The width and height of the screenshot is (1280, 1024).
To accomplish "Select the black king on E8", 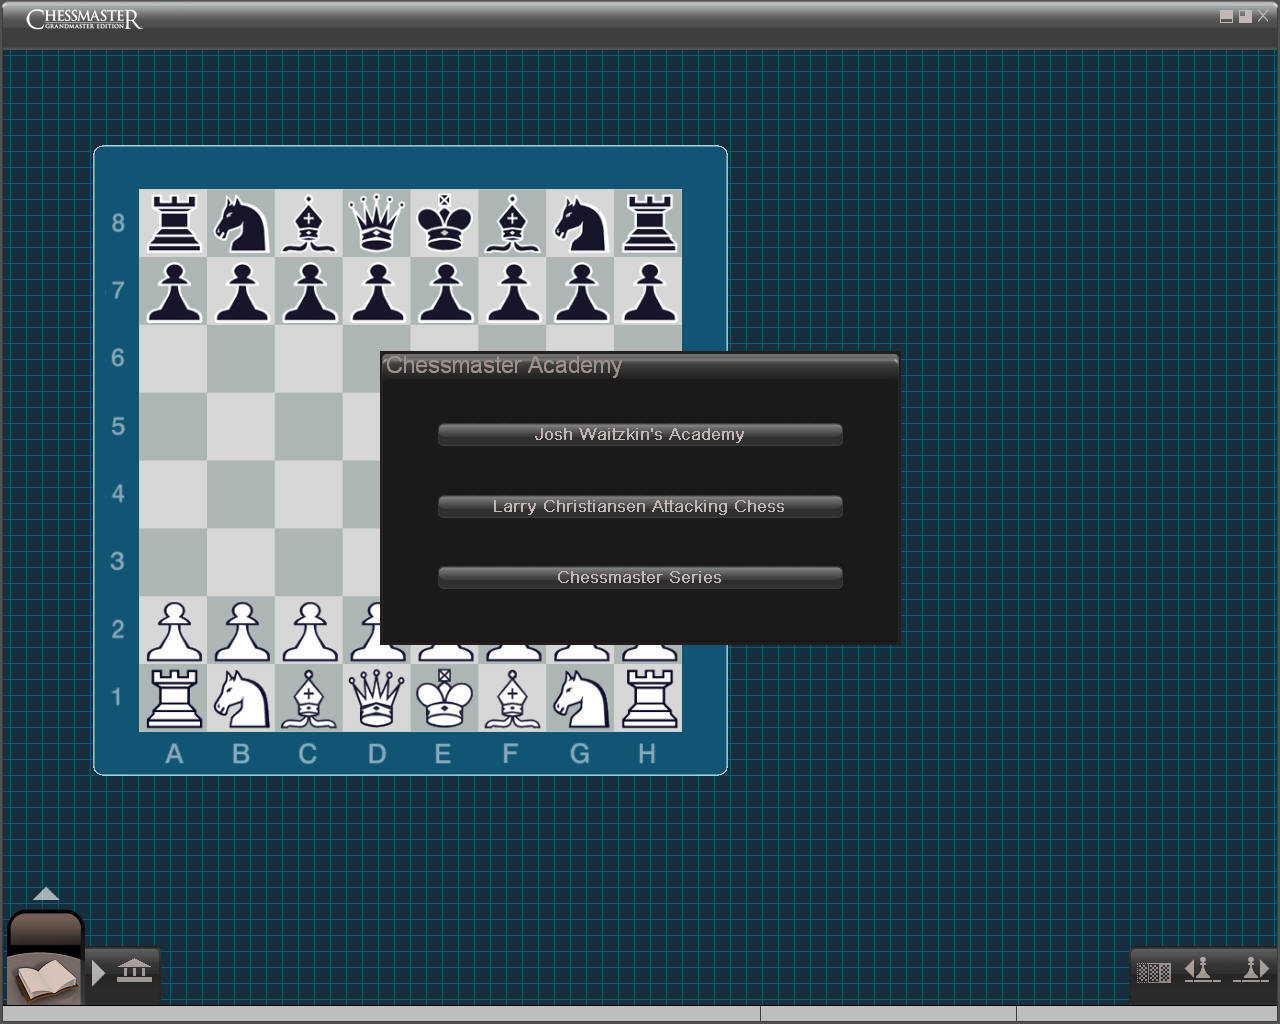I will click(444, 223).
